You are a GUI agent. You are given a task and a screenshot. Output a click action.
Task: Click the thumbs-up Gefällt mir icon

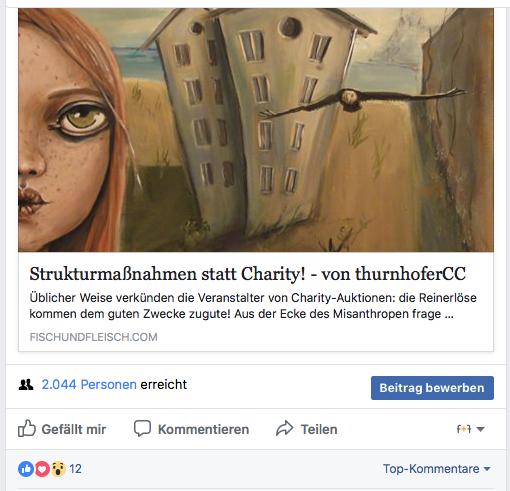pos(27,428)
